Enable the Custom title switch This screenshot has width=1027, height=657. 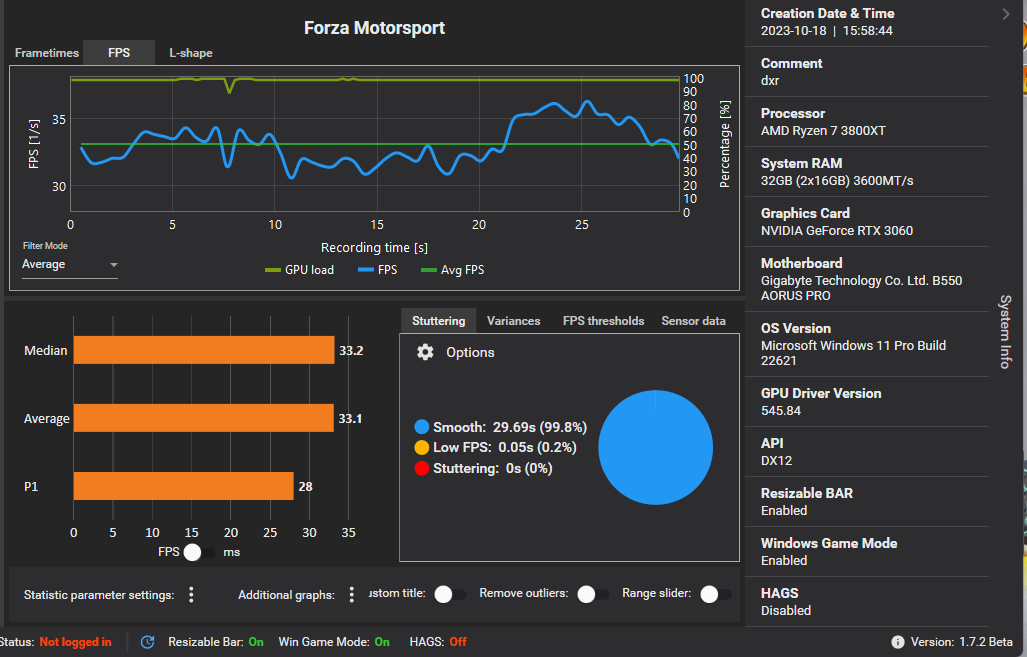[450, 594]
